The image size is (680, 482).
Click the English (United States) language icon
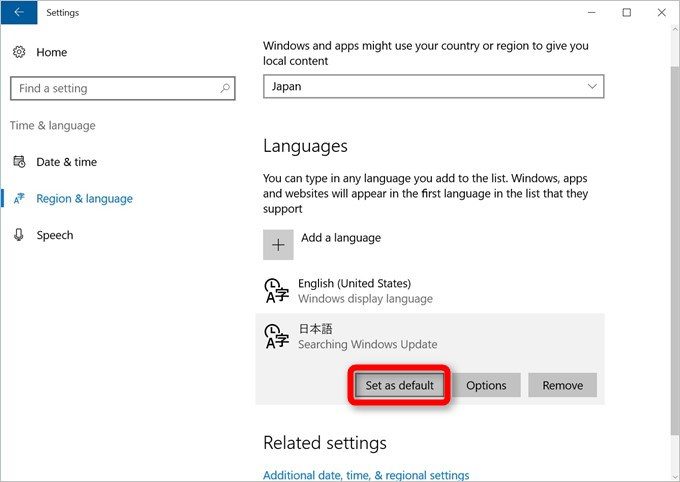(x=276, y=291)
